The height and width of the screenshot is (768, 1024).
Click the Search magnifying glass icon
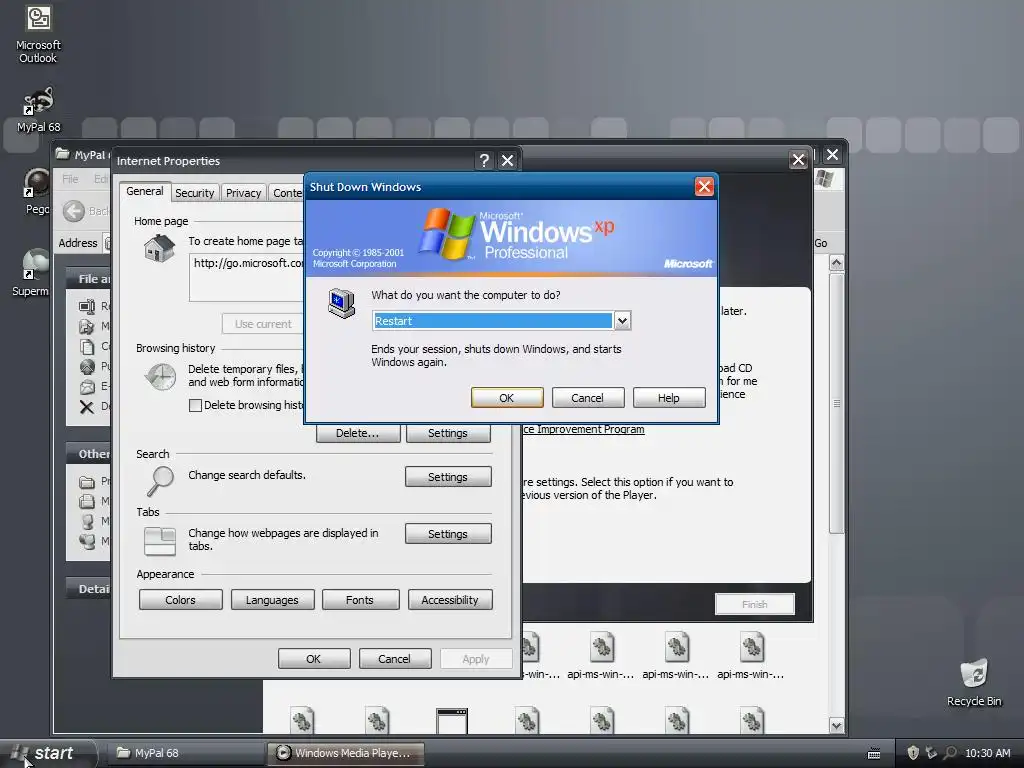pyautogui.click(x=160, y=482)
